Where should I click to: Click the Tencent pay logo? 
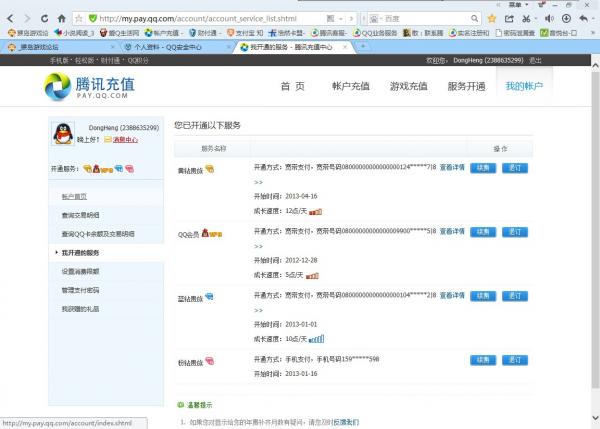[90, 87]
